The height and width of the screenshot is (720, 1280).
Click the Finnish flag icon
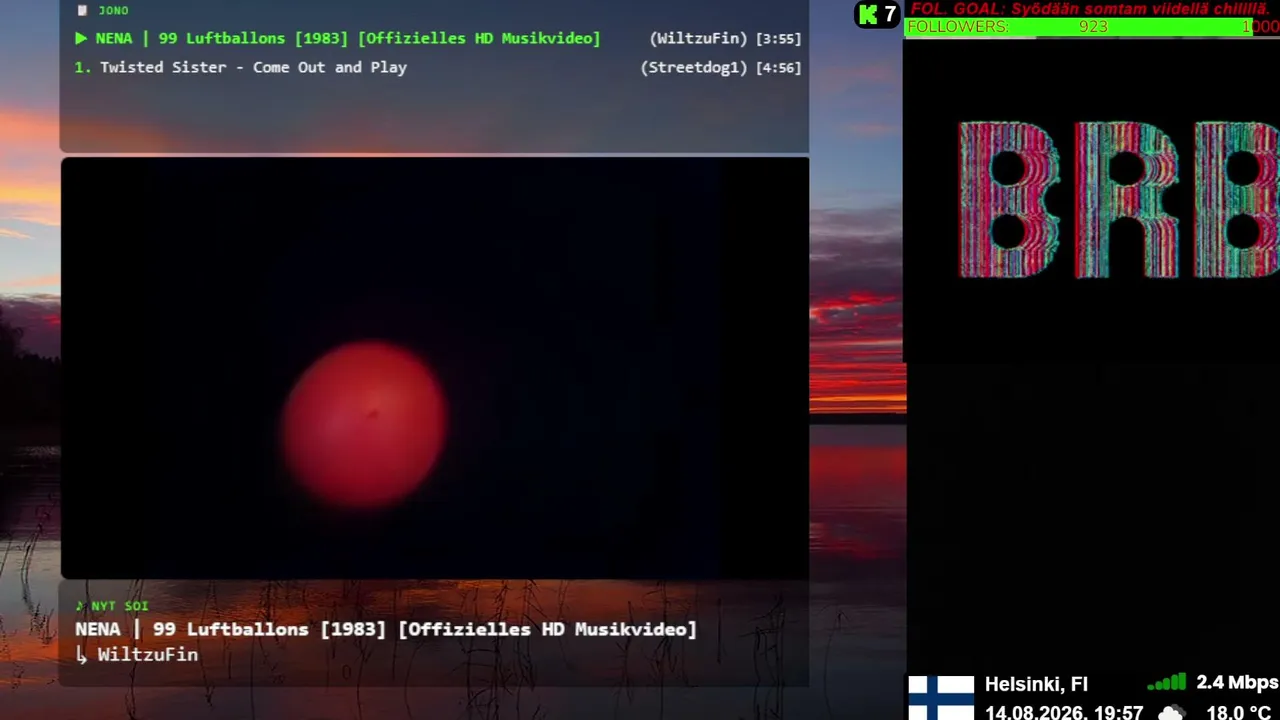tap(940, 698)
